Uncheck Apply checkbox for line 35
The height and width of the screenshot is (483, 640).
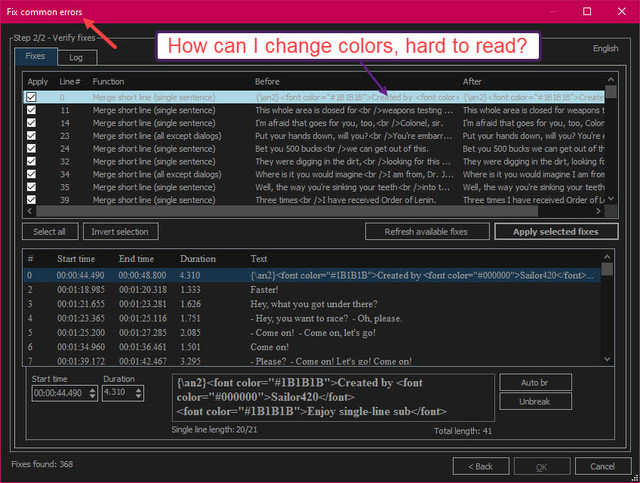31,187
